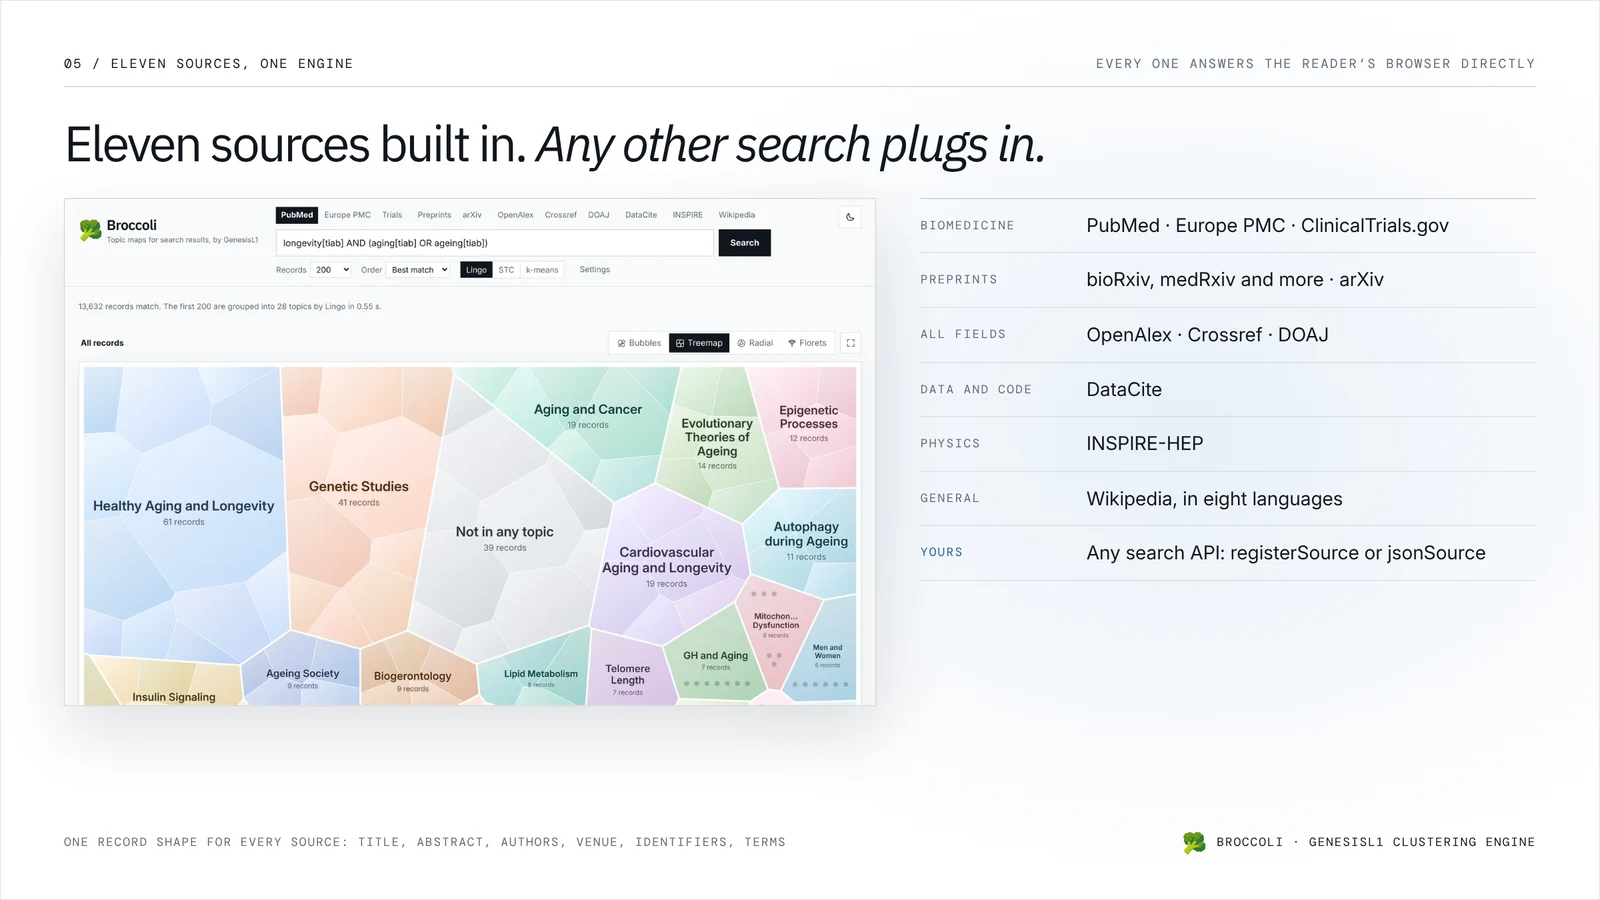Open the Order Best match dropdown
1600x900 pixels.
(419, 270)
